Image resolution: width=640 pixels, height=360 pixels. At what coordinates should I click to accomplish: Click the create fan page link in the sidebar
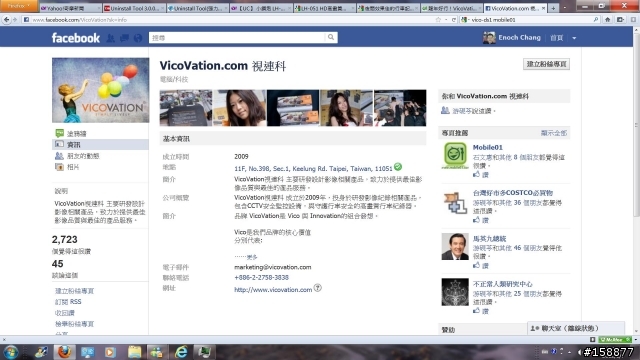point(74,291)
